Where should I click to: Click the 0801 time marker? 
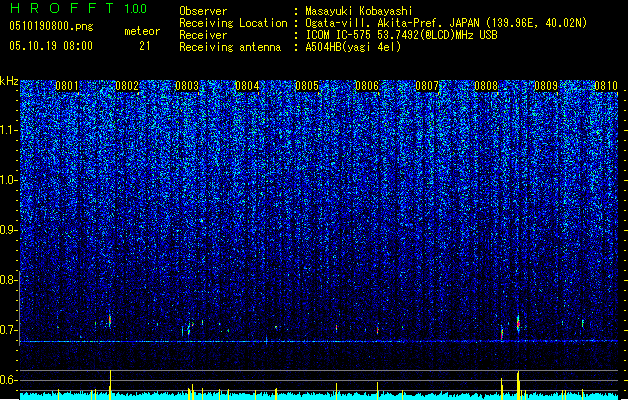pyautogui.click(x=67, y=86)
